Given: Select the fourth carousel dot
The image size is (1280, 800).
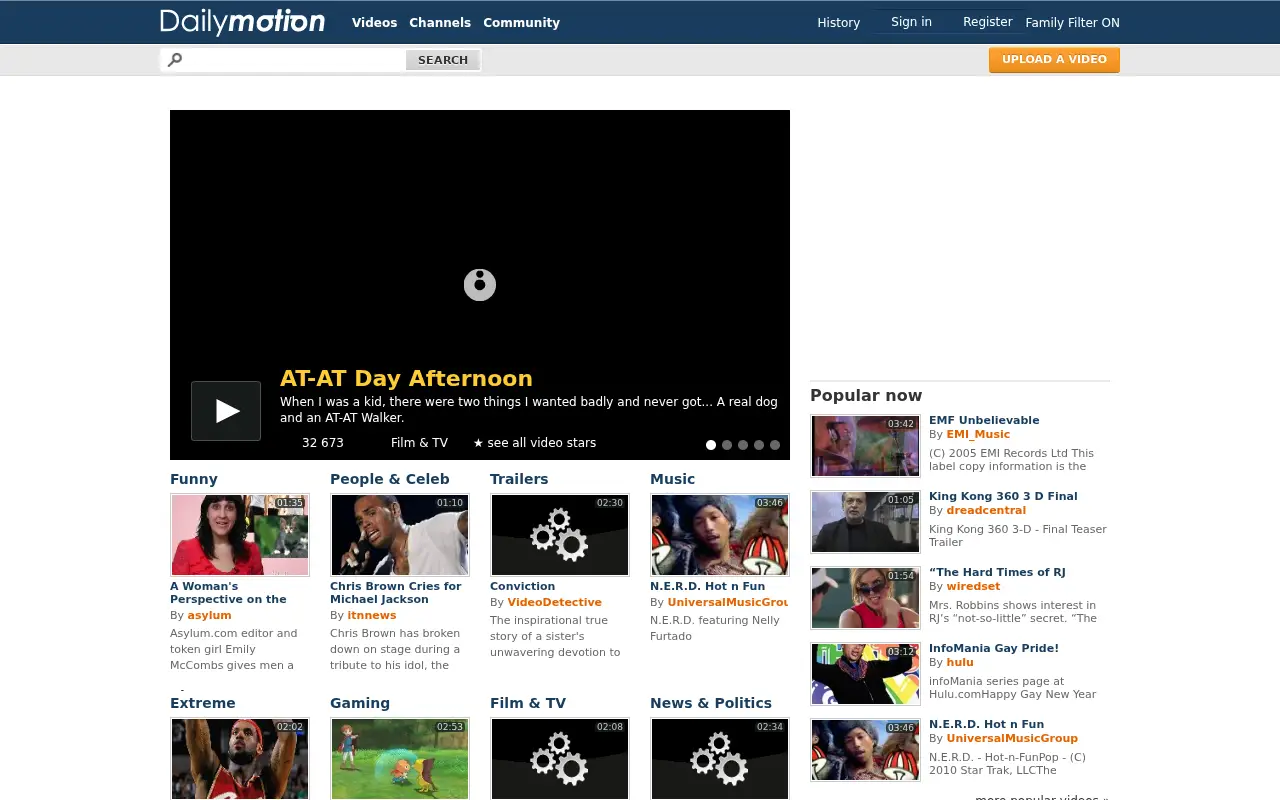Looking at the screenshot, I should click(x=759, y=445).
